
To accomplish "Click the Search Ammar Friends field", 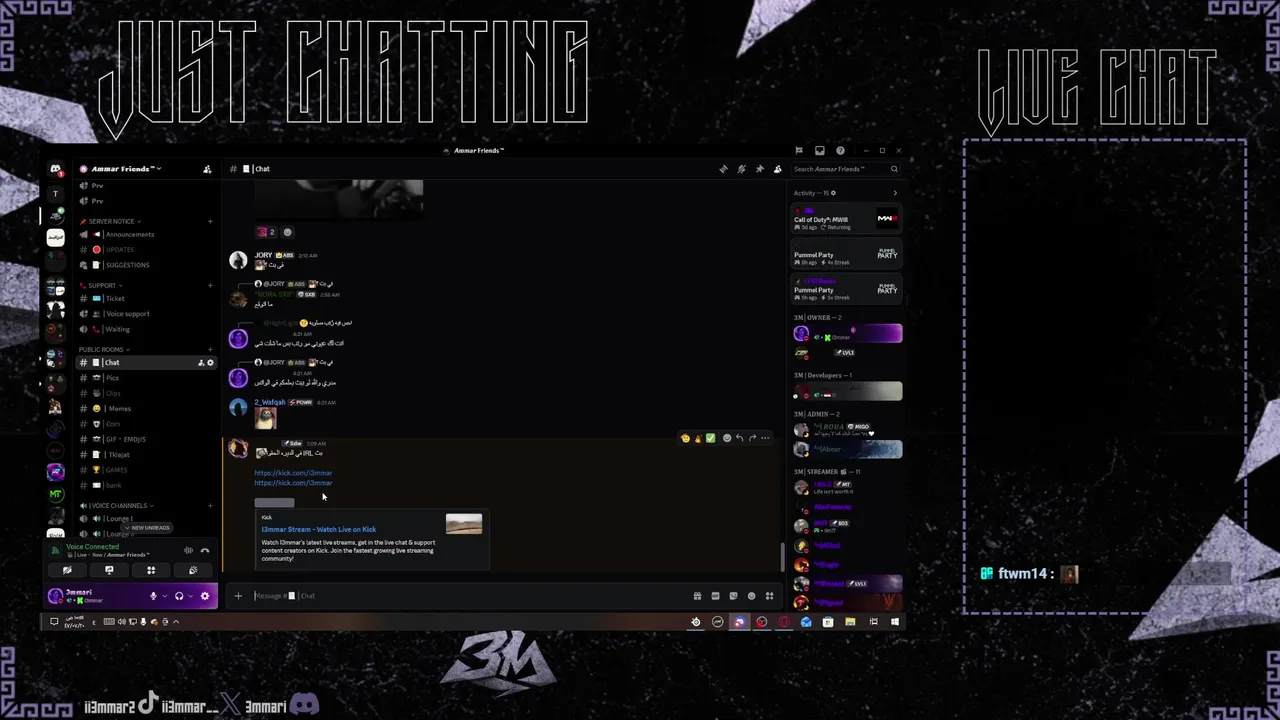I will (846, 169).
